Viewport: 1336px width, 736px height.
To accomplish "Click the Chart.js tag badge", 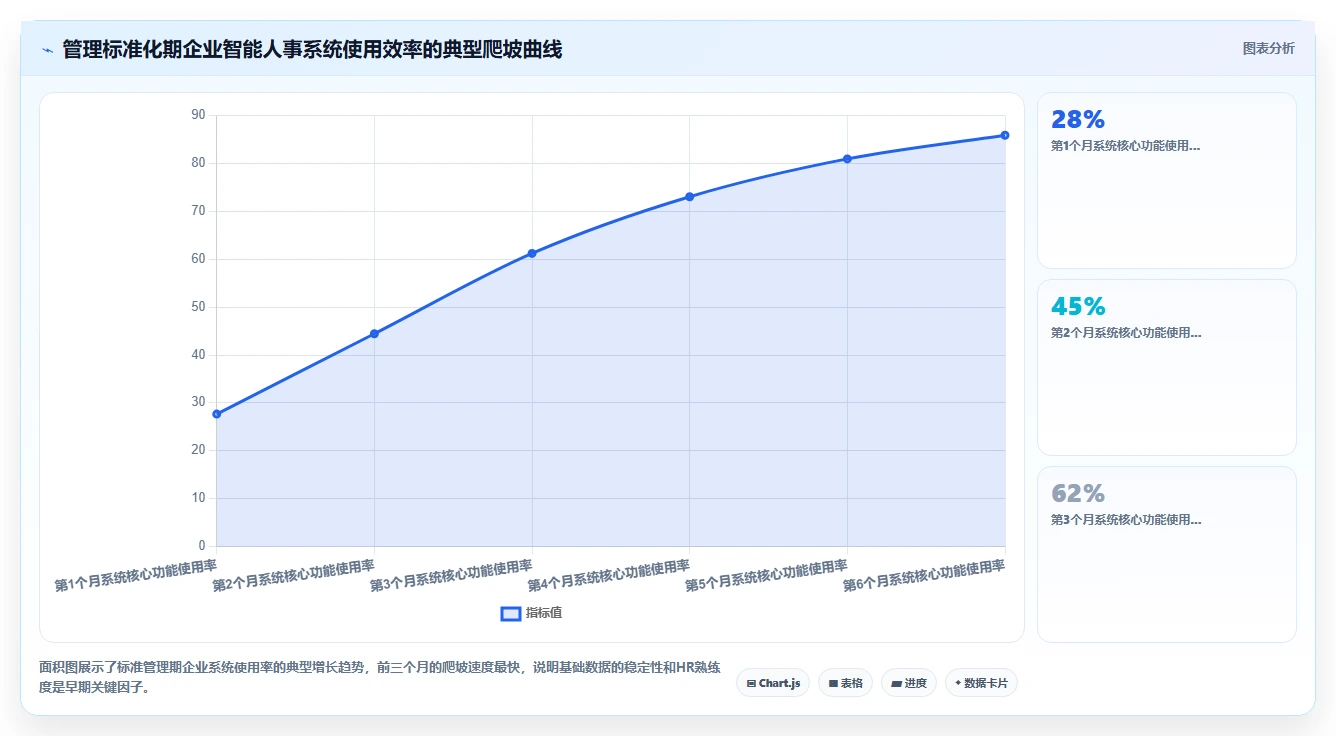I will 773,683.
